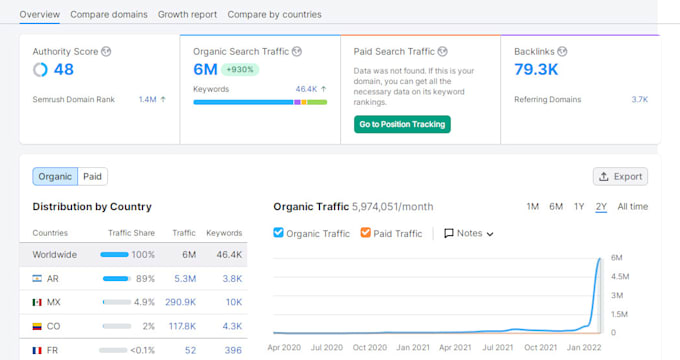Set chart range to 1Y
Screen dimensions: 680x360
[x=579, y=207]
